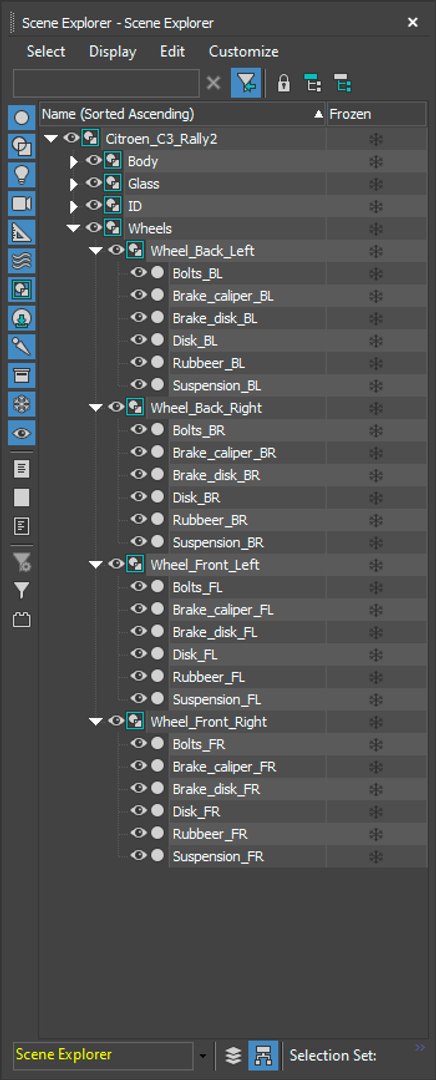436x1080 pixels.
Task: Open the Select menu
Action: pos(46,52)
